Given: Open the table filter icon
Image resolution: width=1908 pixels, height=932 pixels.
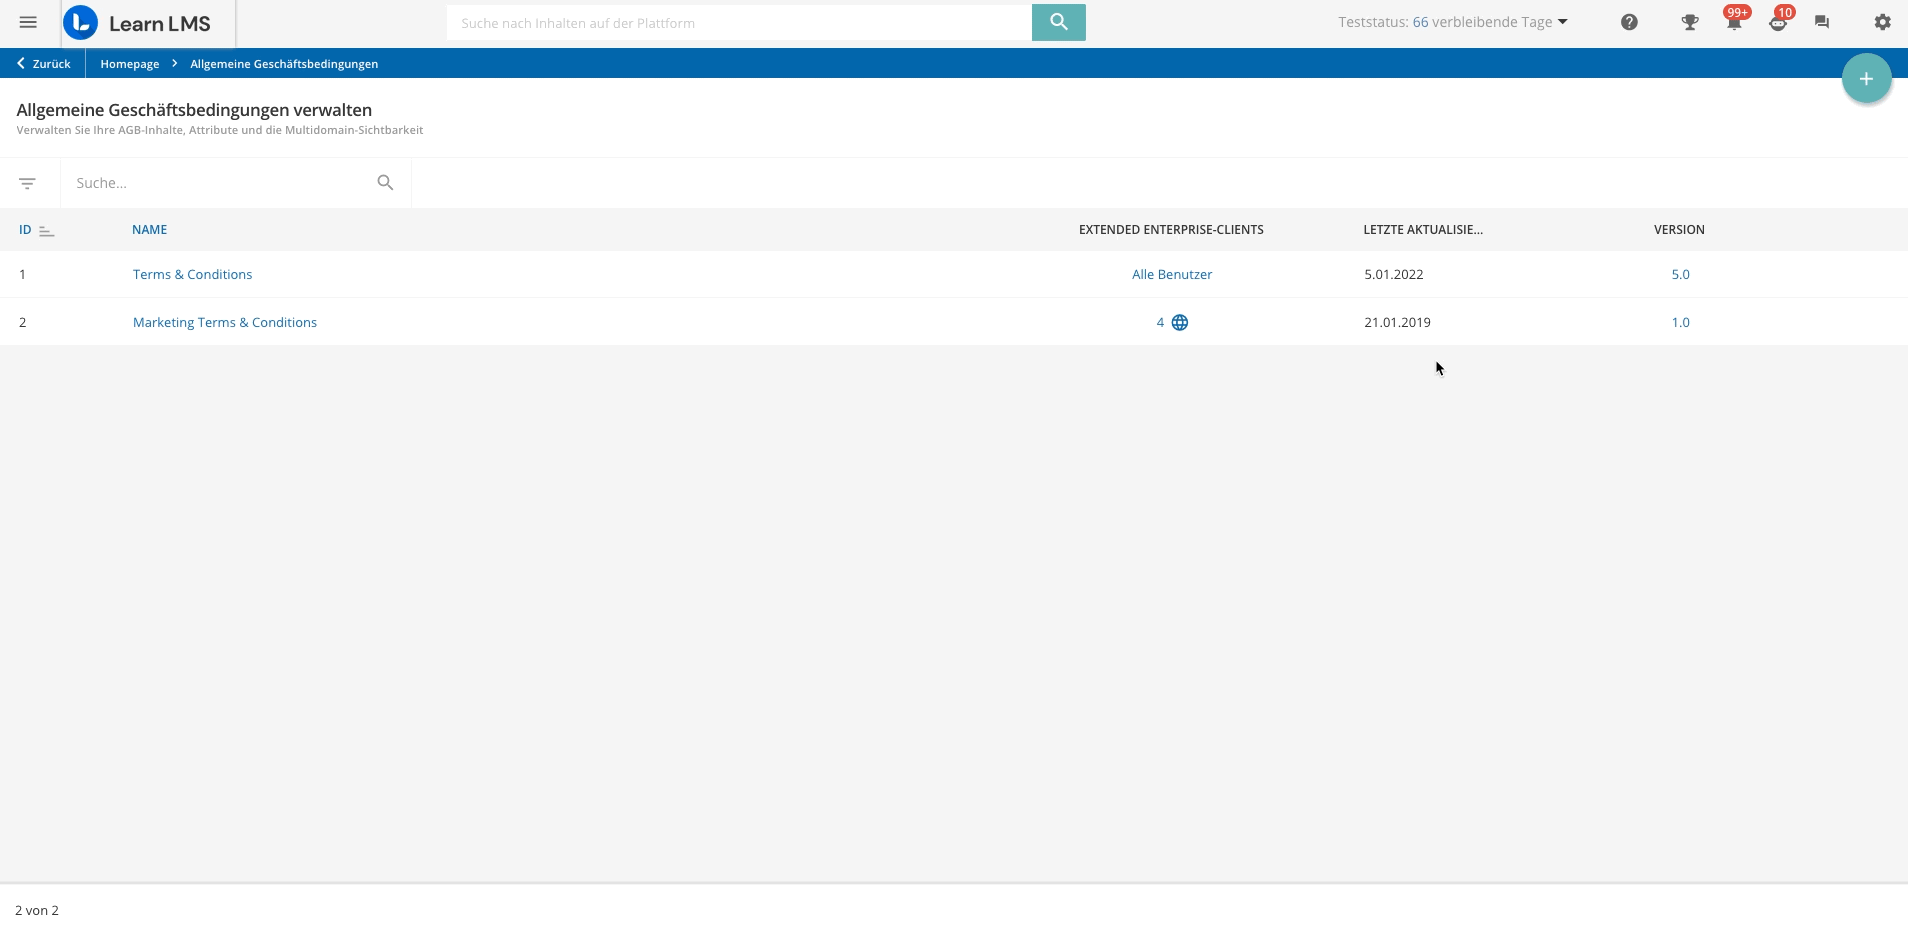Looking at the screenshot, I should (28, 183).
